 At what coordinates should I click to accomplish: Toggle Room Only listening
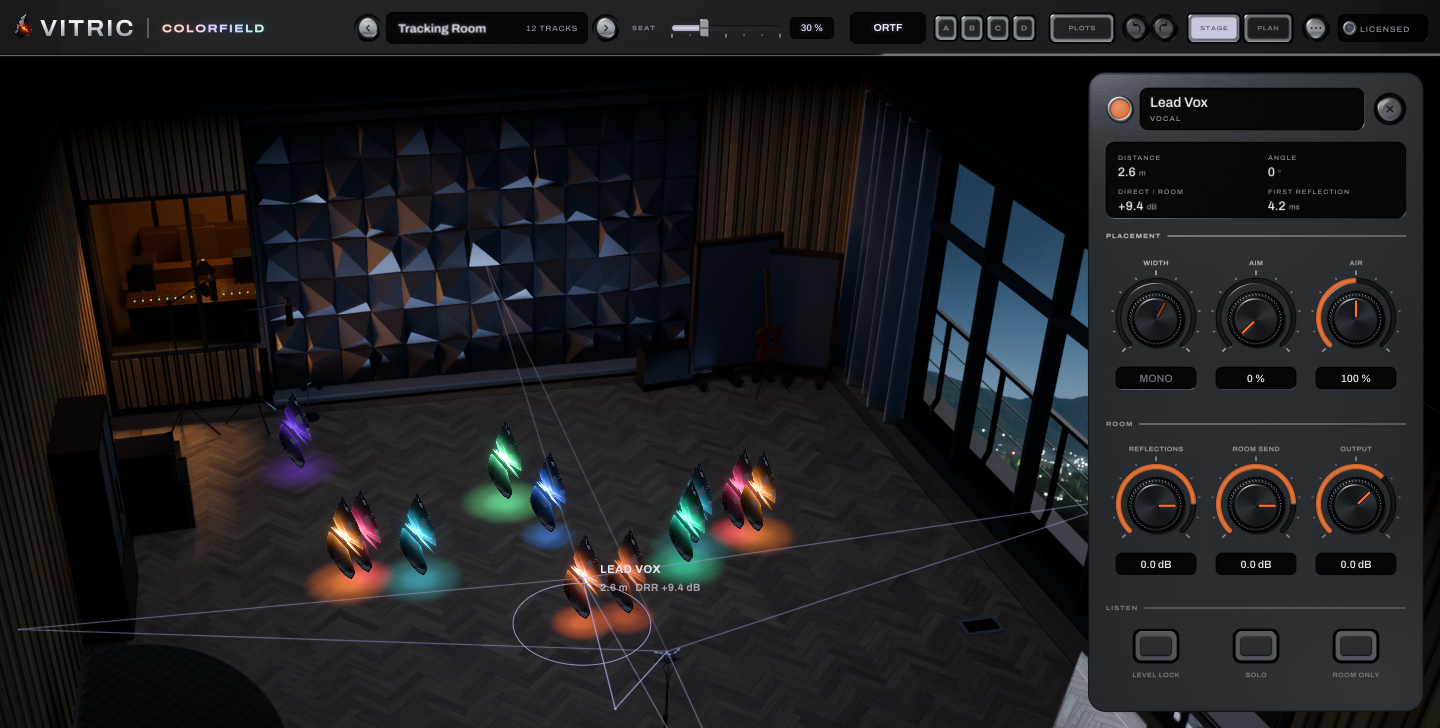point(1356,646)
